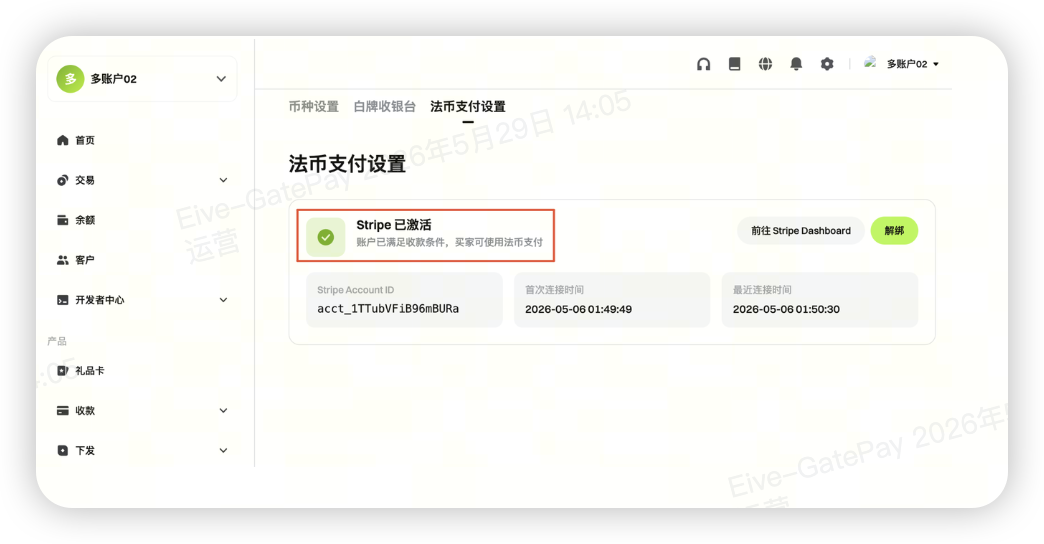Click 前往 Stripe Dashboard button
This screenshot has height=544, width=1044.
pyautogui.click(x=800, y=230)
